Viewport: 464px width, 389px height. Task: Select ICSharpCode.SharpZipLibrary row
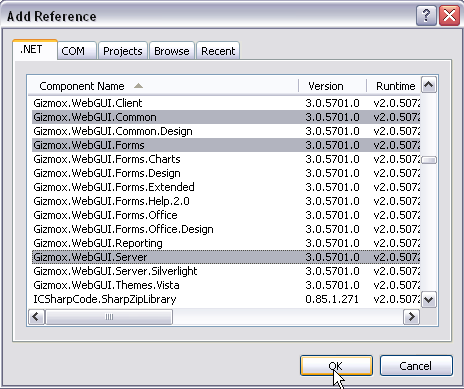226,299
